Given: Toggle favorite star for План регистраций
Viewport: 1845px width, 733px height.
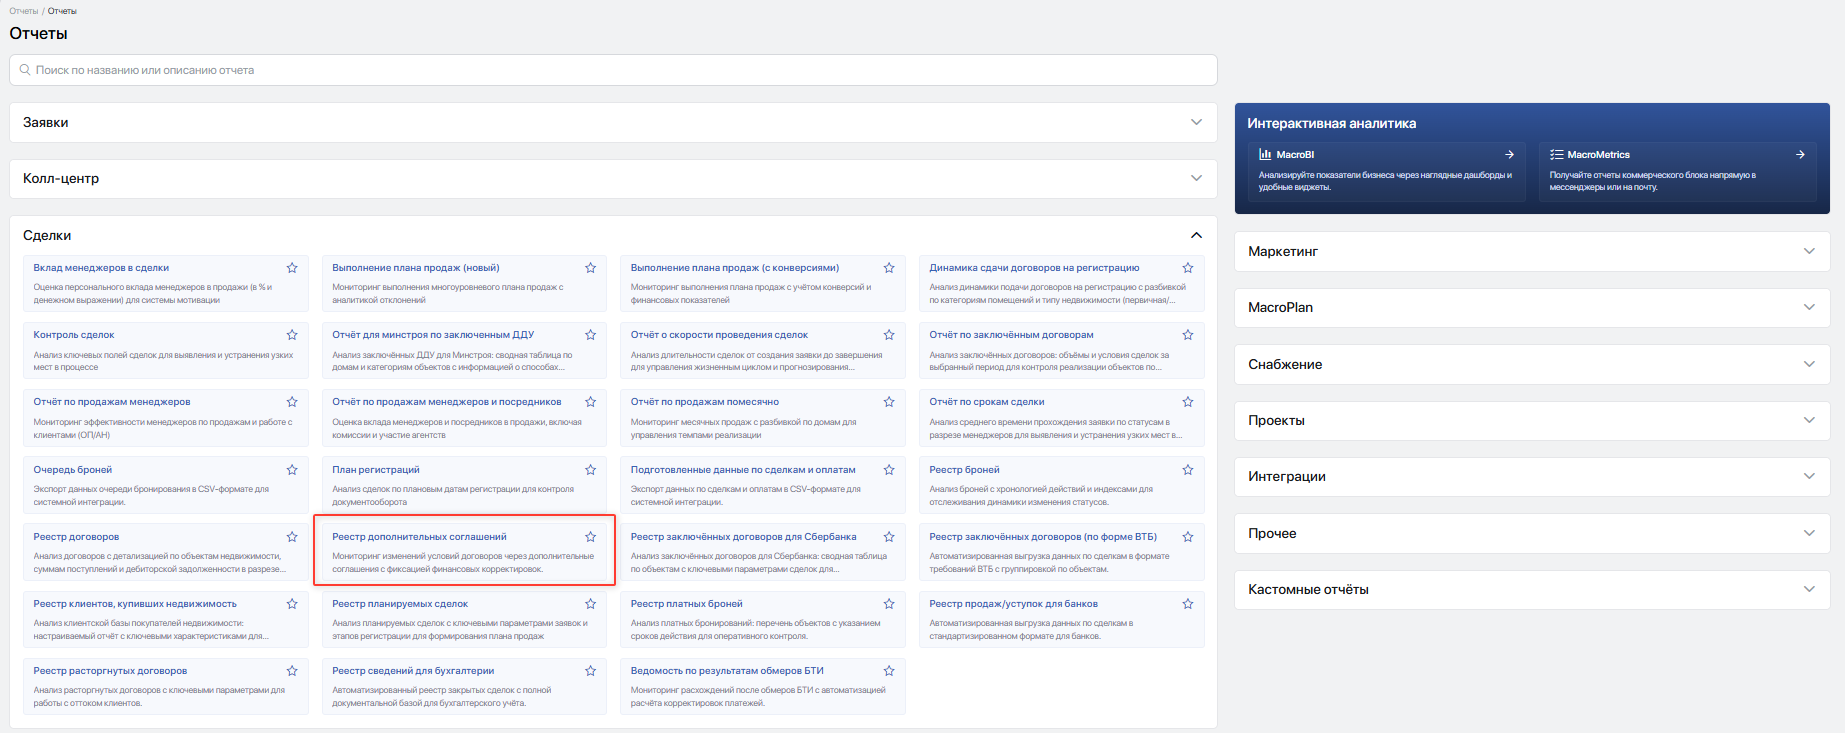Looking at the screenshot, I should click(591, 470).
